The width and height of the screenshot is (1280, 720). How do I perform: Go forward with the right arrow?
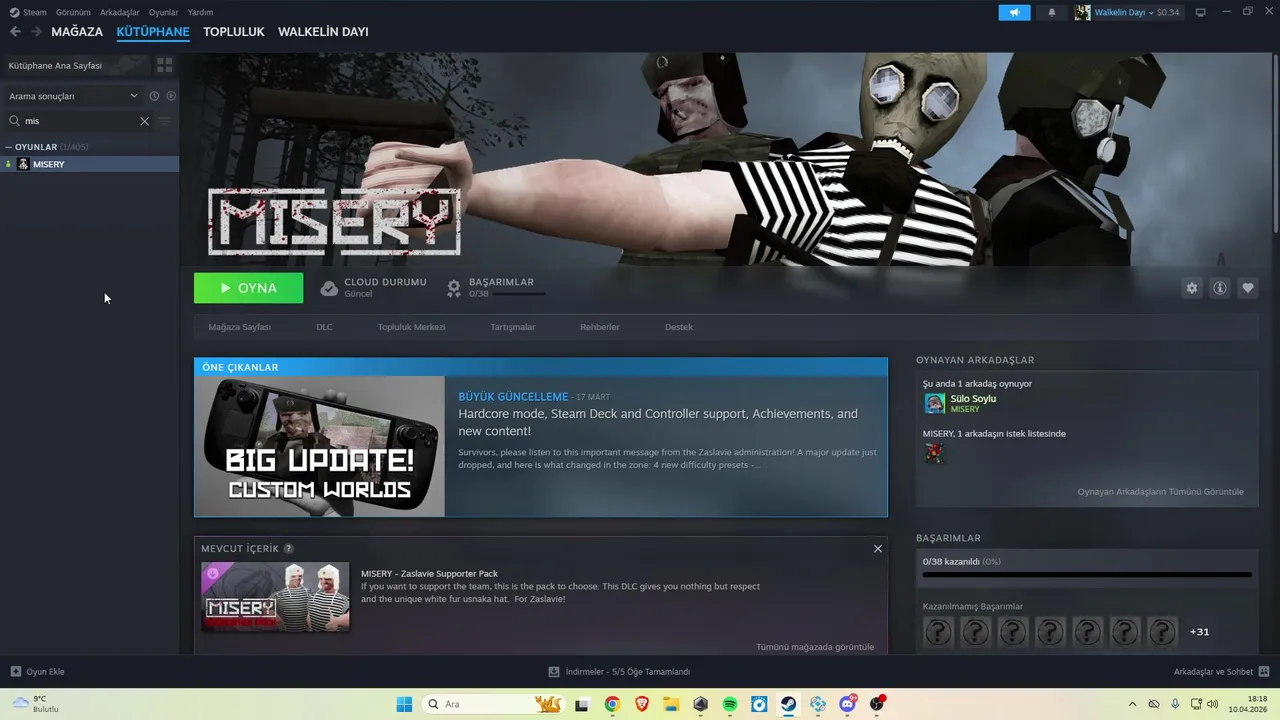pyautogui.click(x=36, y=32)
